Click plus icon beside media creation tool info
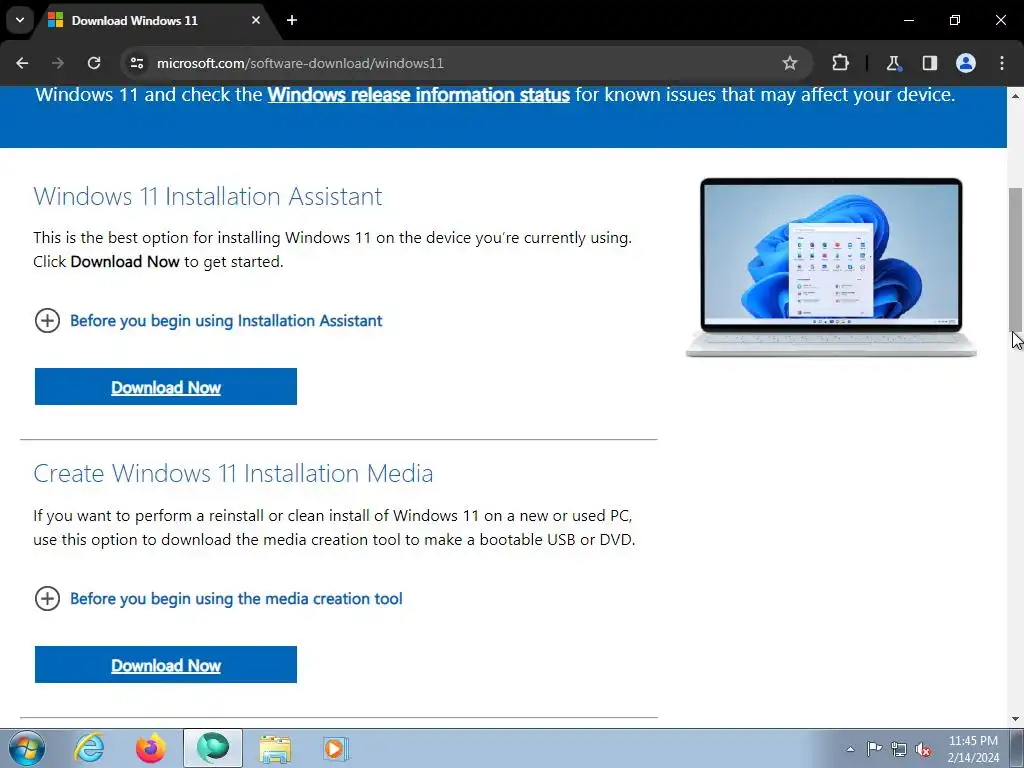This screenshot has width=1024, height=768. pyautogui.click(x=47, y=598)
